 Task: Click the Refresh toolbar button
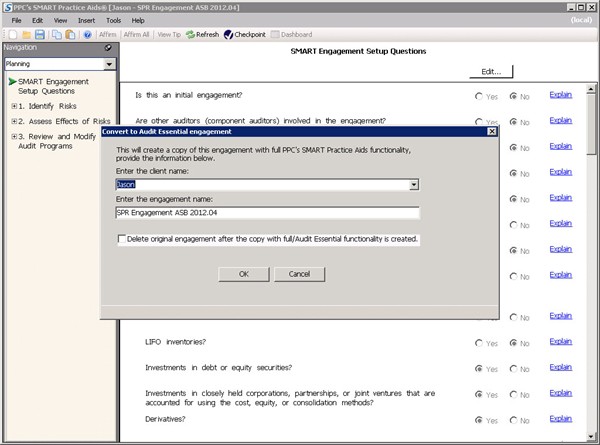(201, 34)
